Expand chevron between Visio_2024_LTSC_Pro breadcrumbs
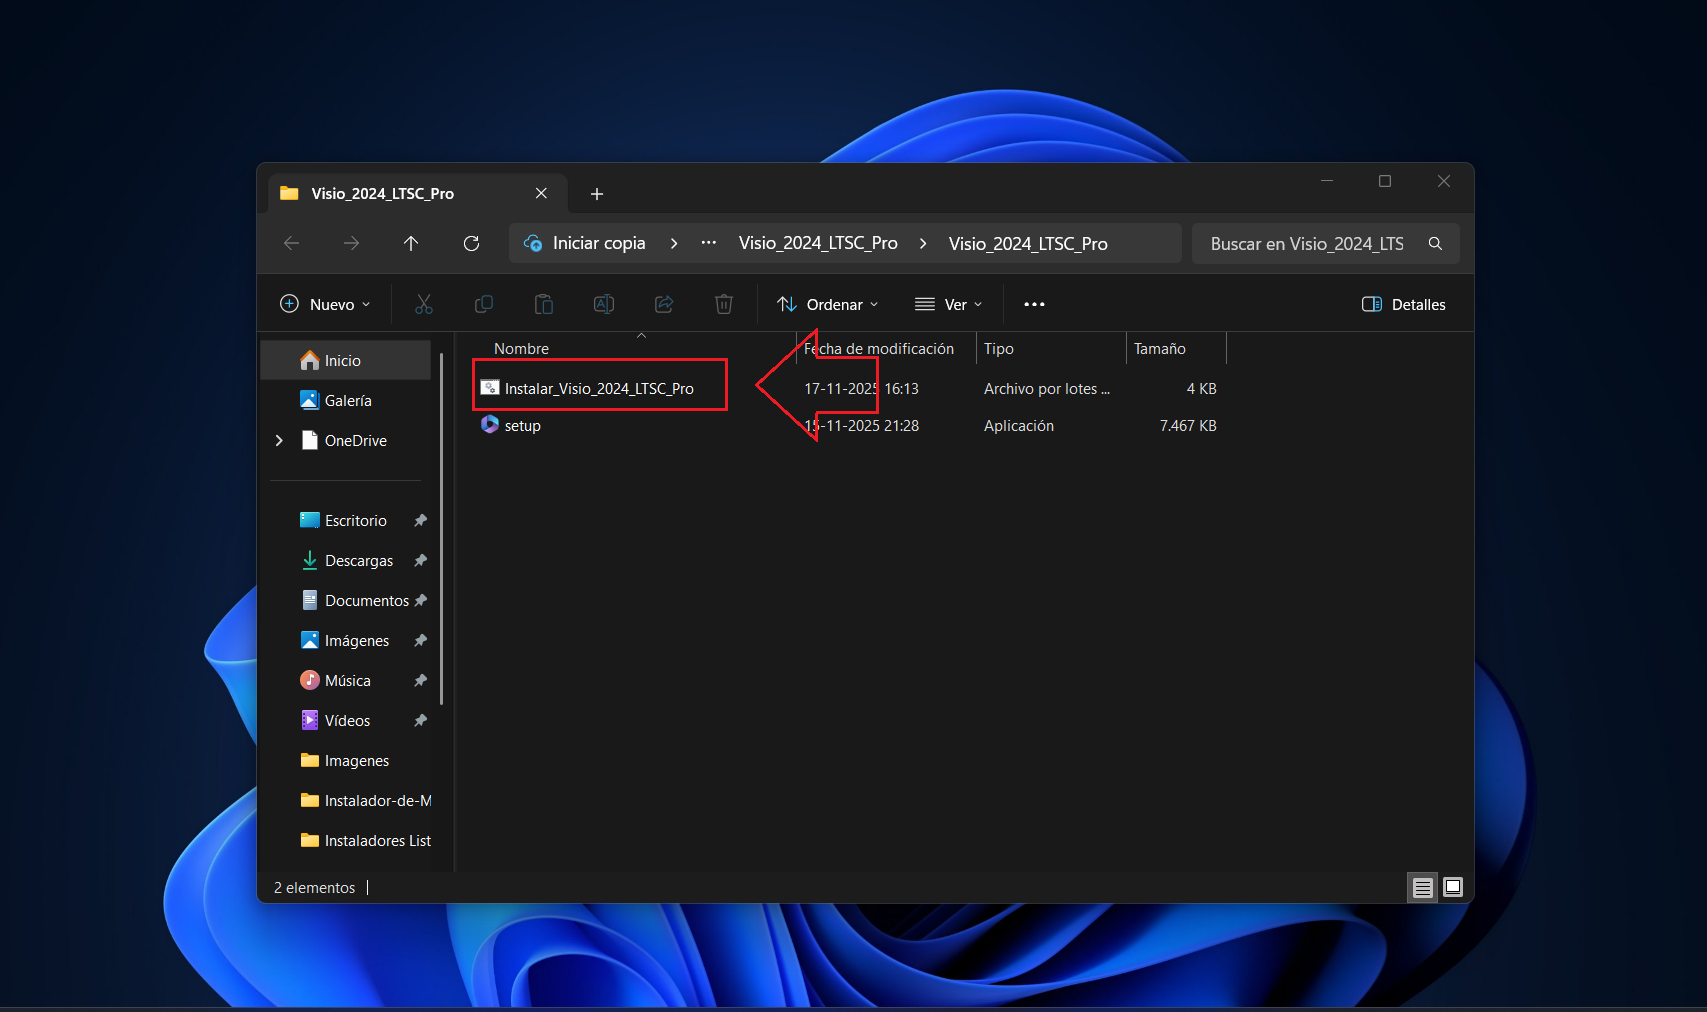The width and height of the screenshot is (1707, 1012). coord(923,243)
